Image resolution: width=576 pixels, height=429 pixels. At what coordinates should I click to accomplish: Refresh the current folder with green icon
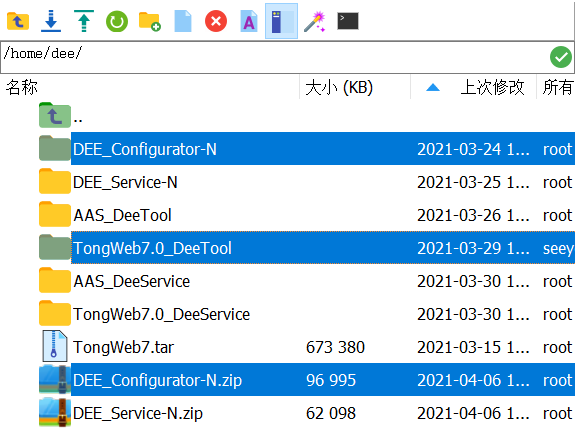[117, 21]
